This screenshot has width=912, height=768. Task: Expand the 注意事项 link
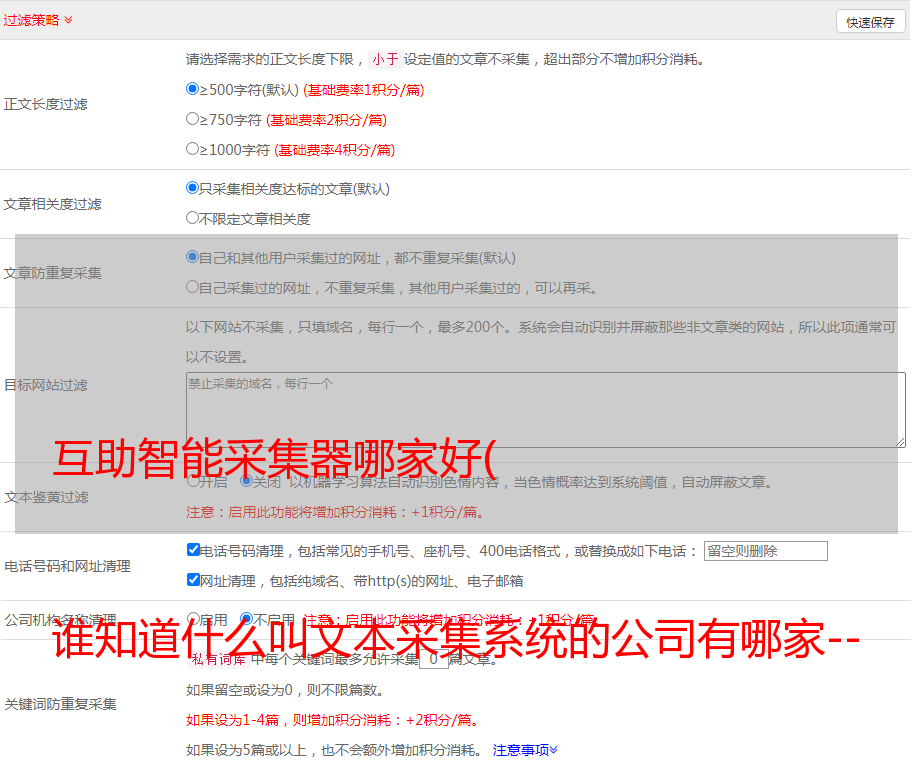pyautogui.click(x=525, y=749)
